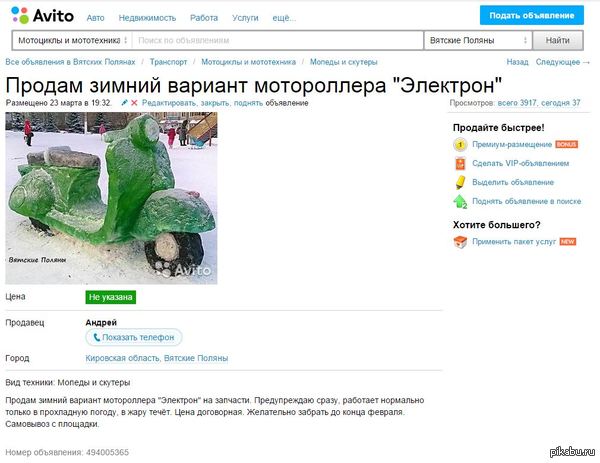Click the pencil edit icon
Screen dimensions: 600x463
124,103
